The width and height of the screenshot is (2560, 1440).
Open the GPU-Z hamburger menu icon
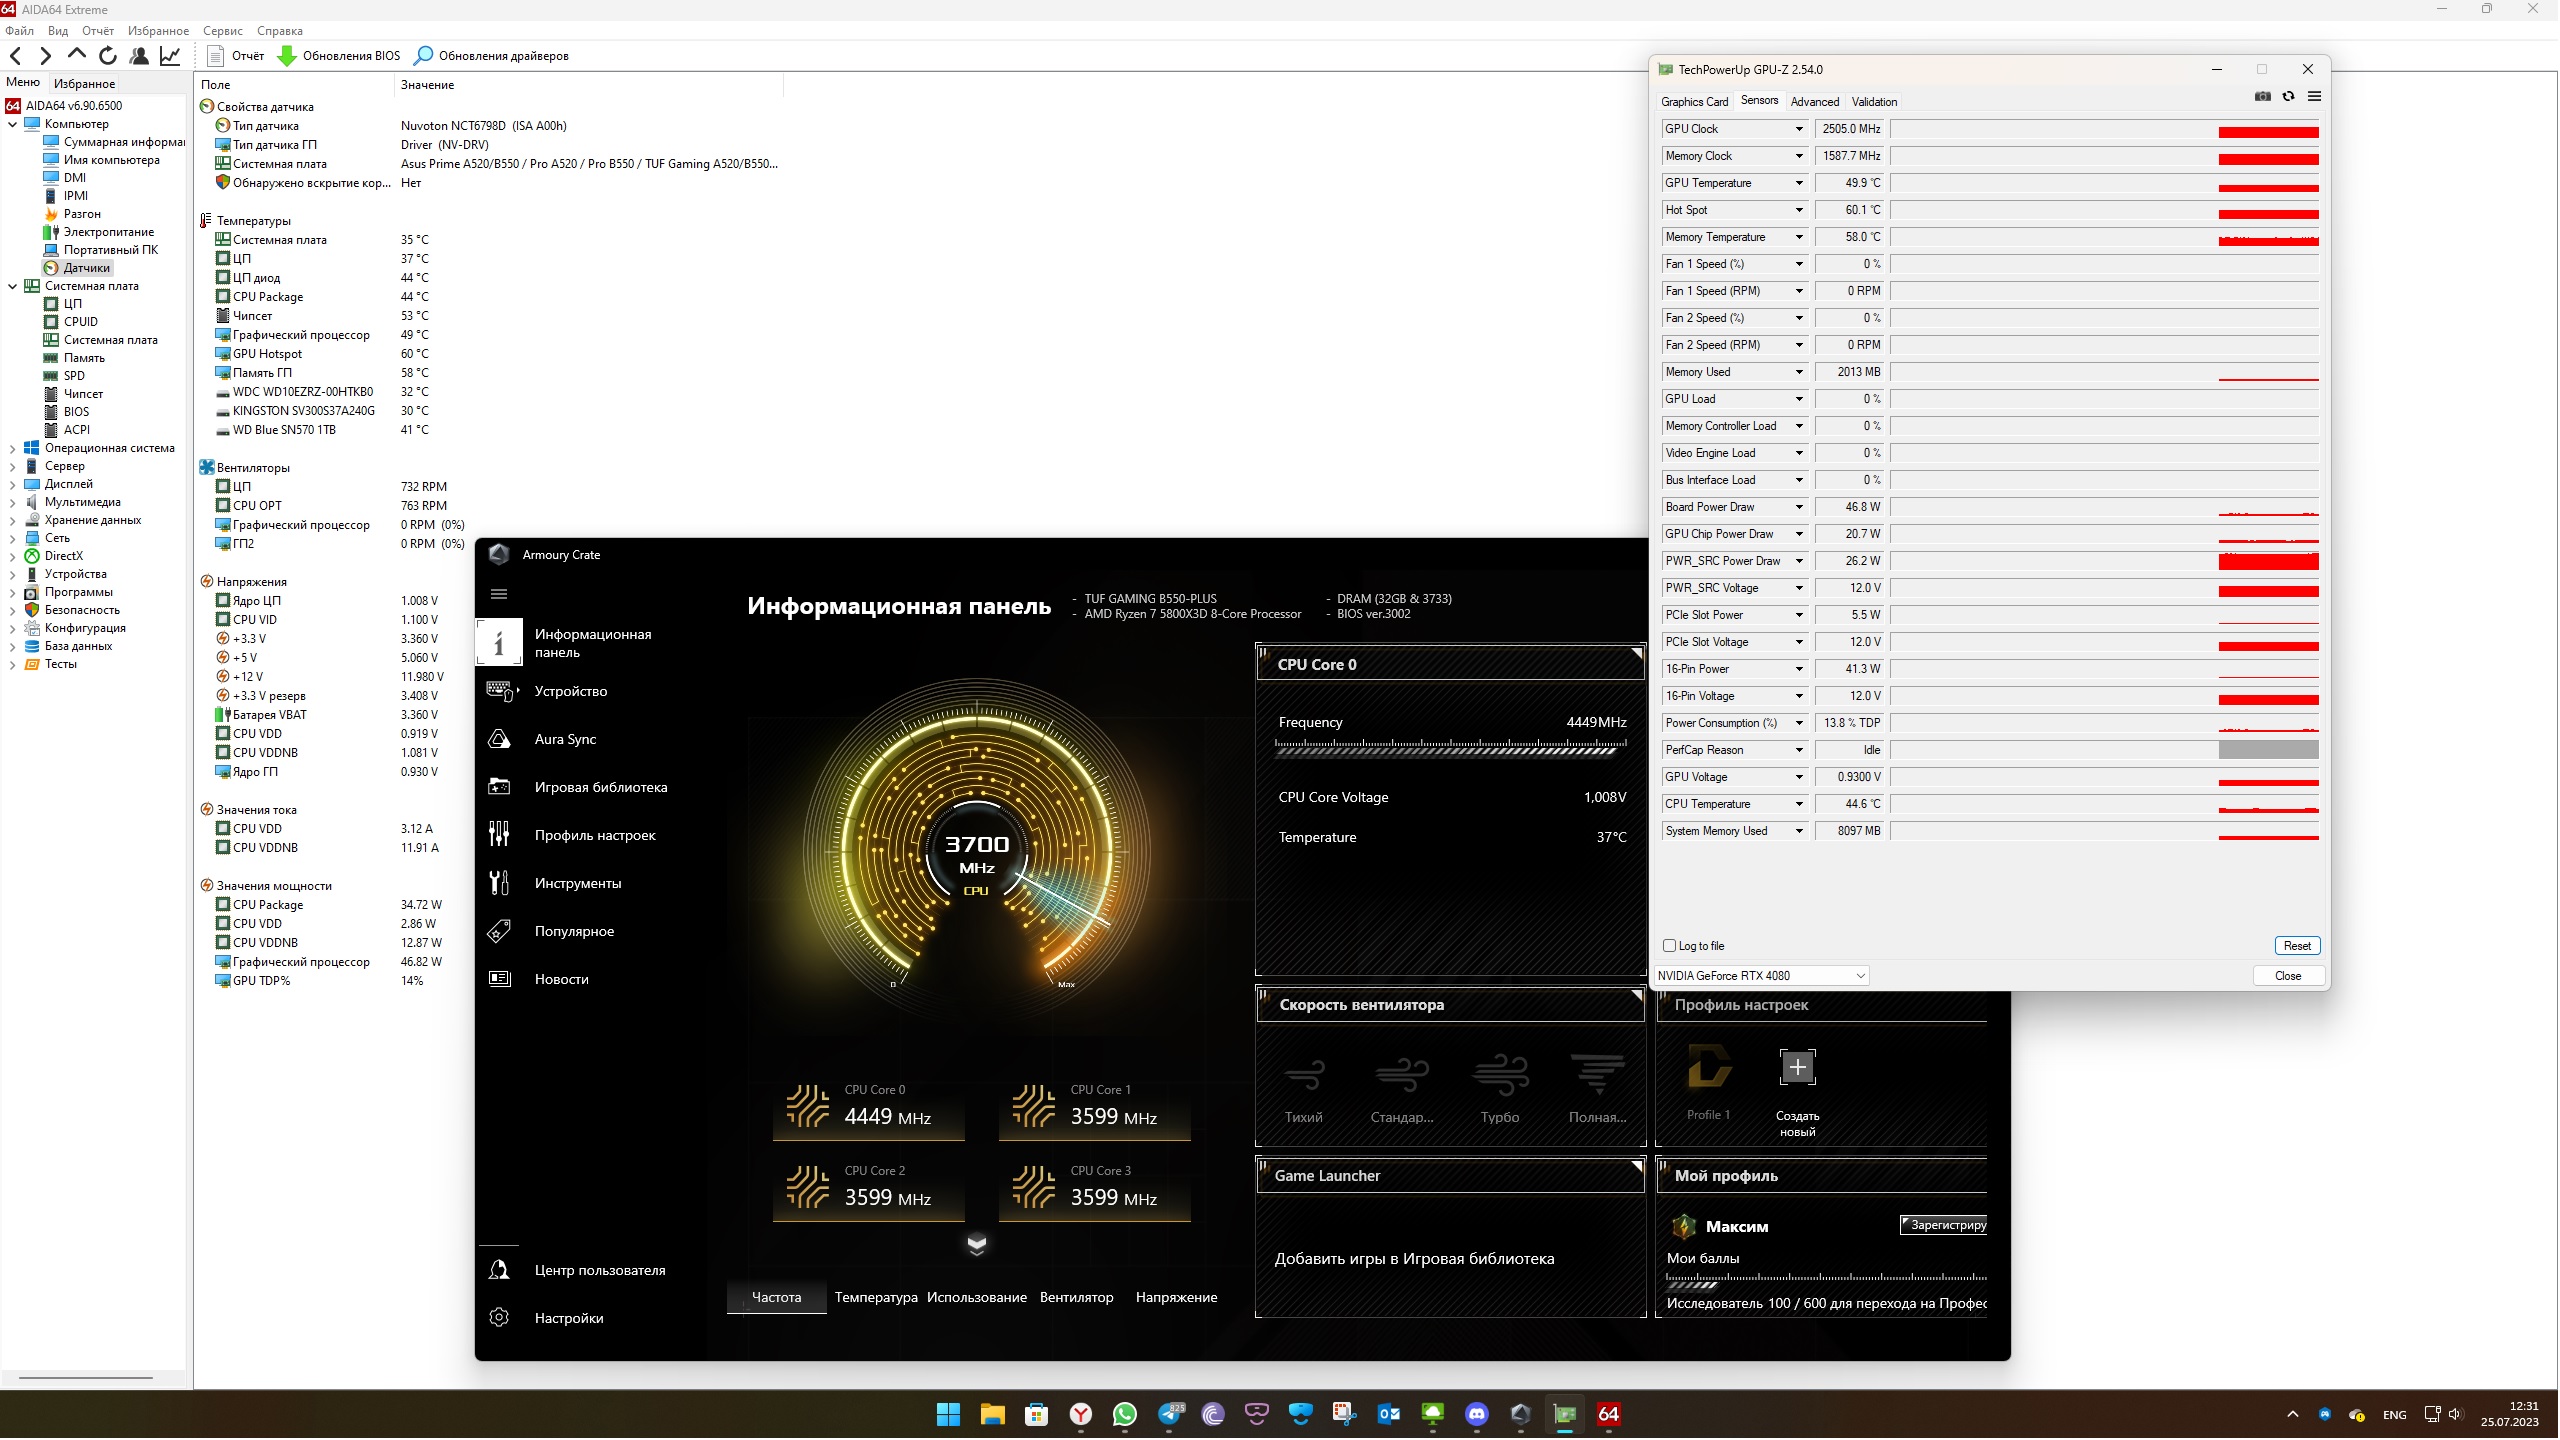[2314, 97]
